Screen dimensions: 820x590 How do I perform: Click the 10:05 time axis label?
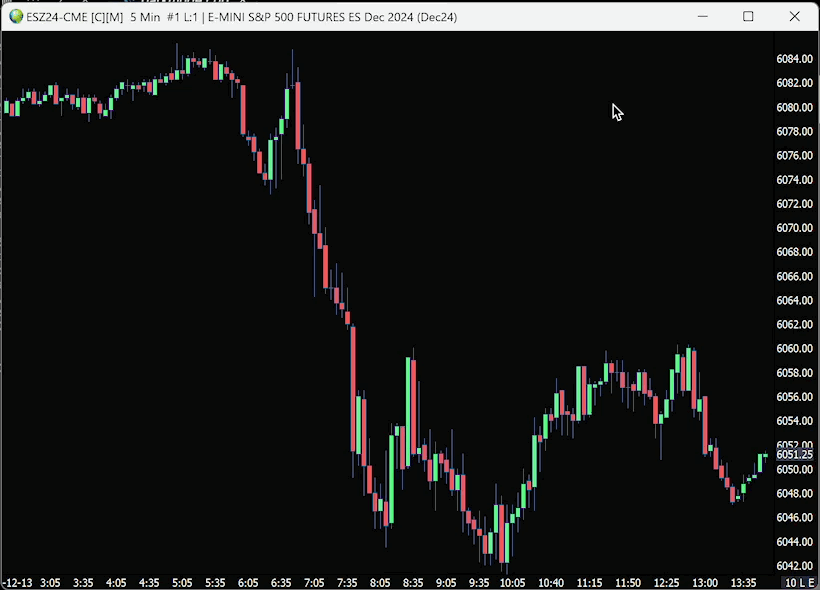click(x=512, y=583)
